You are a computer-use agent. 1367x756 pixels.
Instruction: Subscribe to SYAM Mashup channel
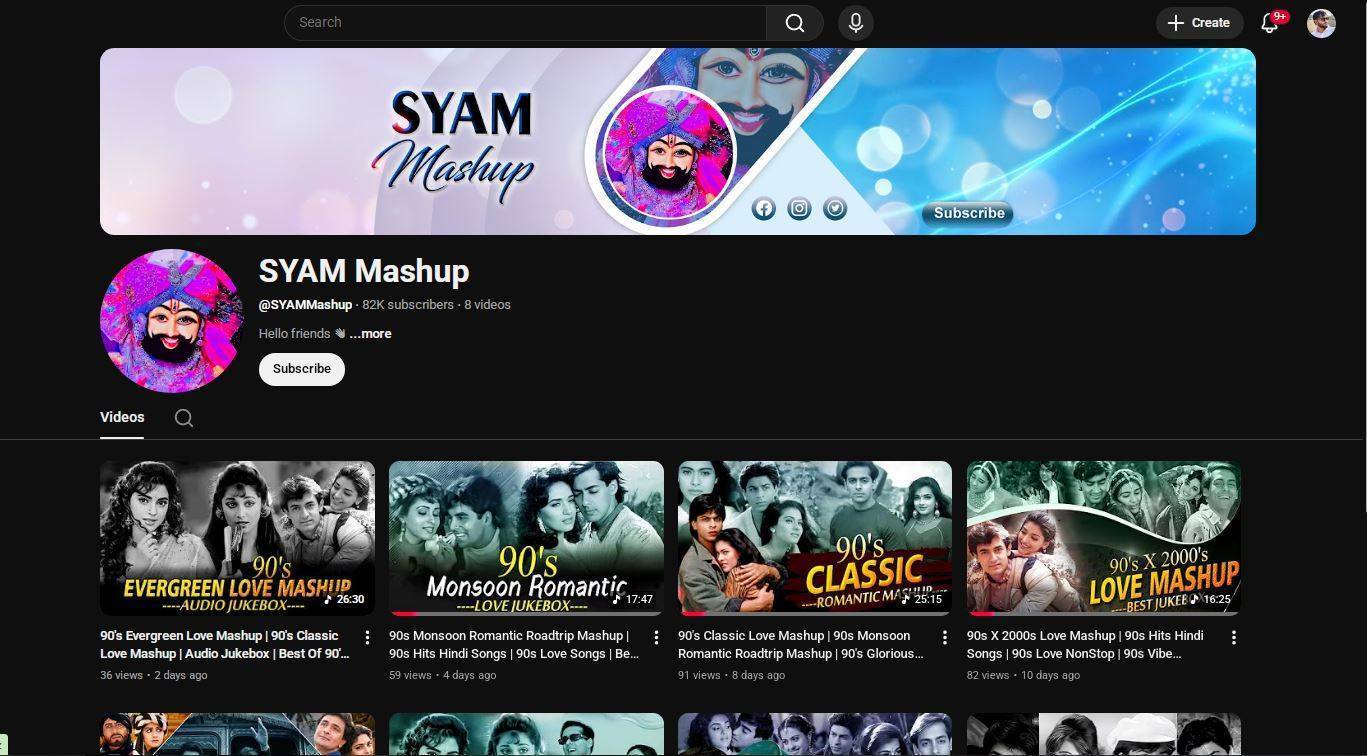301,369
